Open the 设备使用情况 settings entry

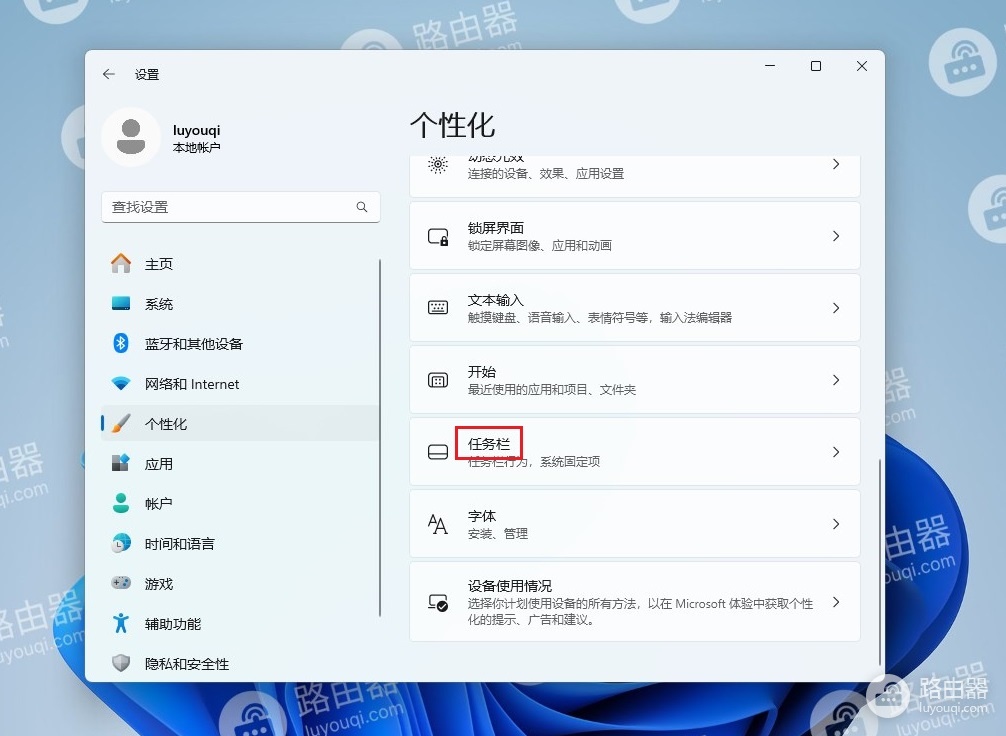[635, 602]
